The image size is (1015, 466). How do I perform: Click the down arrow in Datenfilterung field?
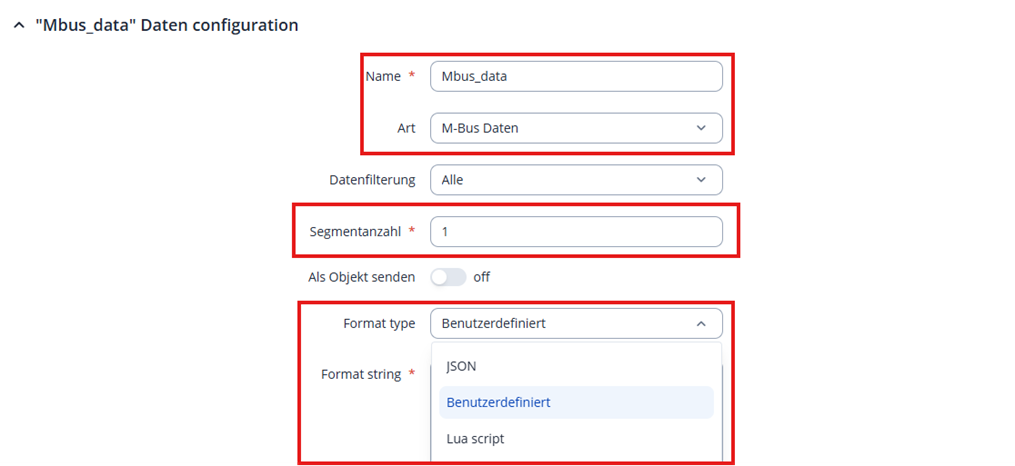(701, 180)
